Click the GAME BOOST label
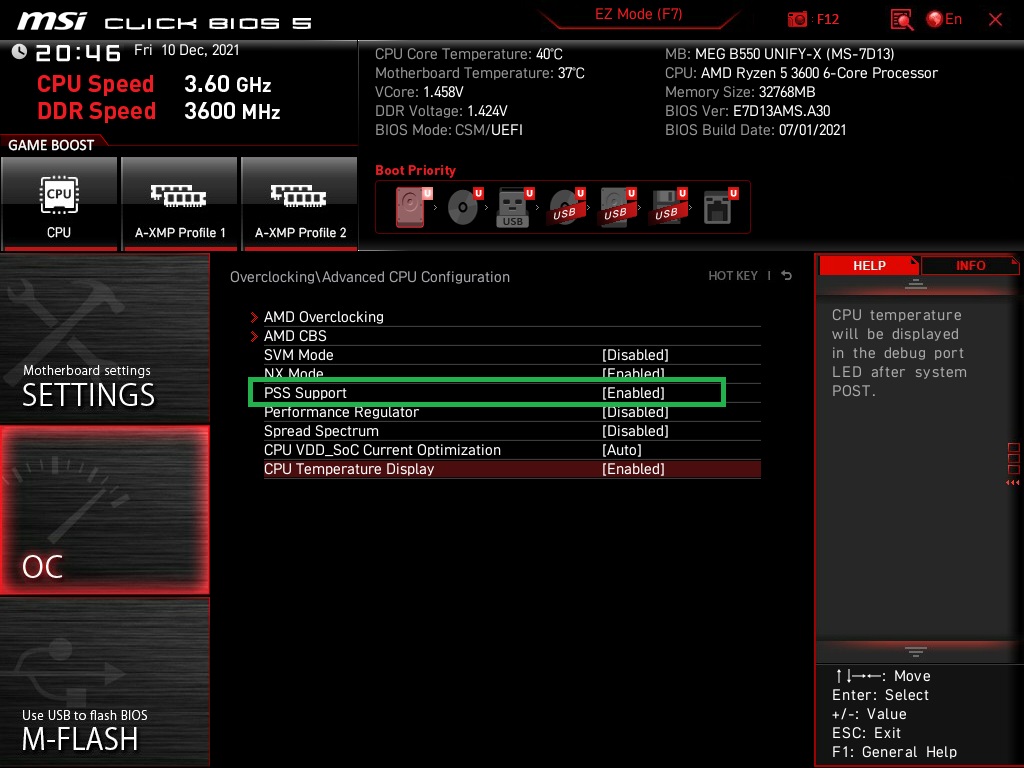Screen dimensions: 1024x768 tap(51, 145)
